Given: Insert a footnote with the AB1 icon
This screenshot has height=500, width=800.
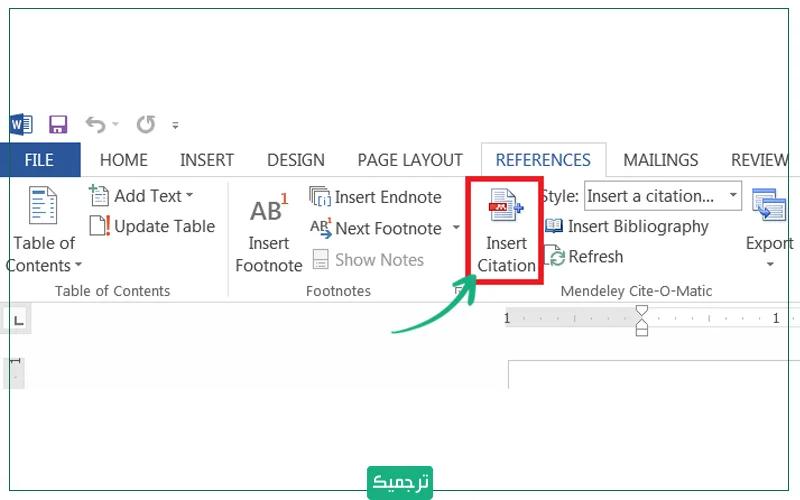Looking at the screenshot, I should [268, 233].
